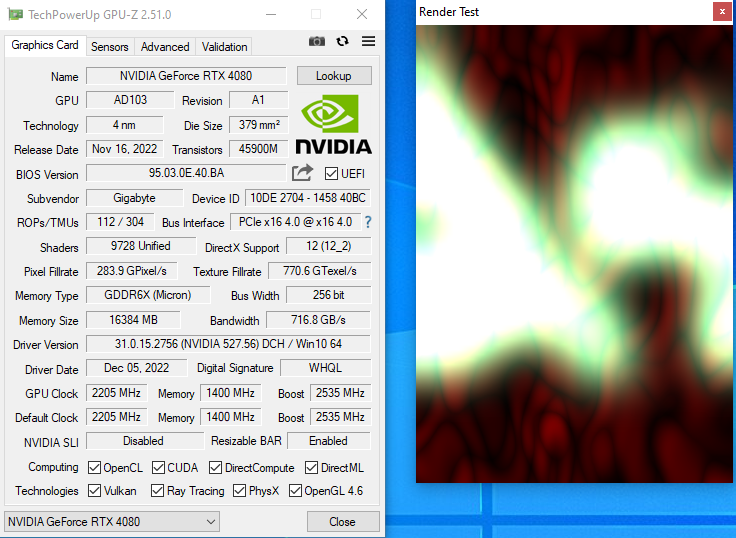Screen dimensions: 736x538
Task: Click the Technology field 4 nm
Action: pos(124,125)
